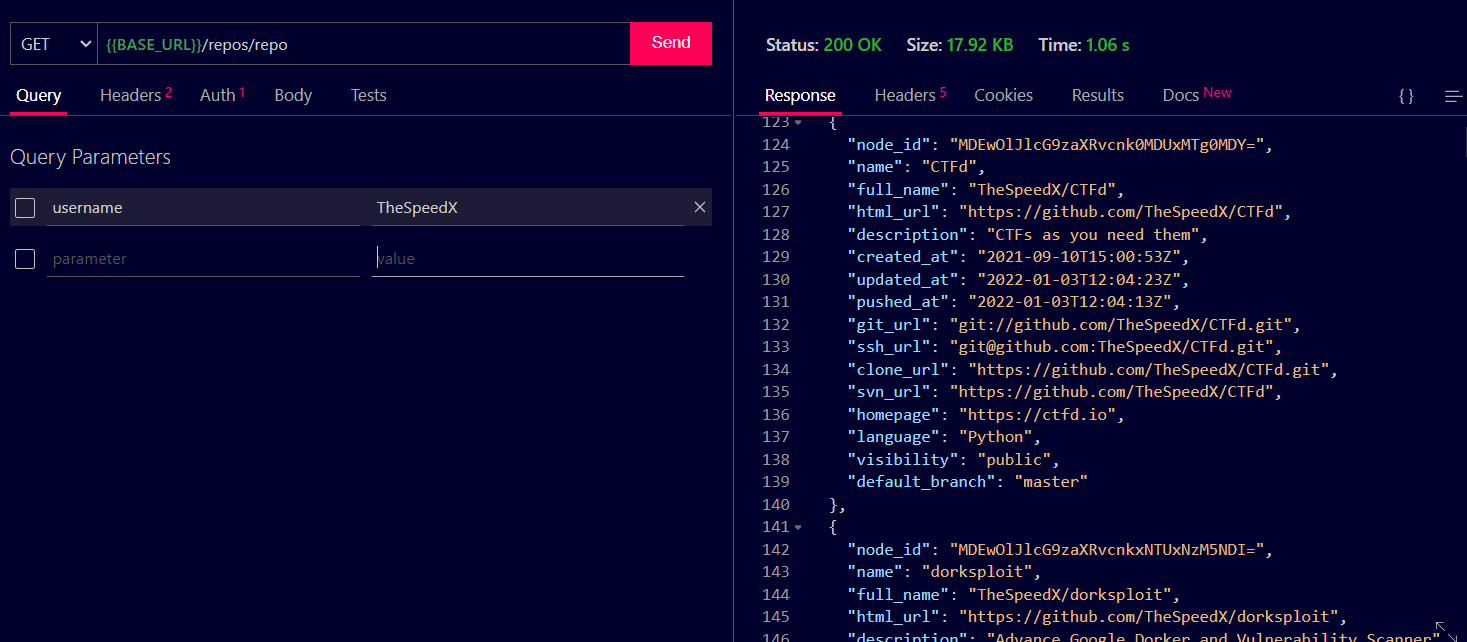Viewport: 1467px width, 642px height.
Task: Send the request
Action: pyautogui.click(x=671, y=43)
